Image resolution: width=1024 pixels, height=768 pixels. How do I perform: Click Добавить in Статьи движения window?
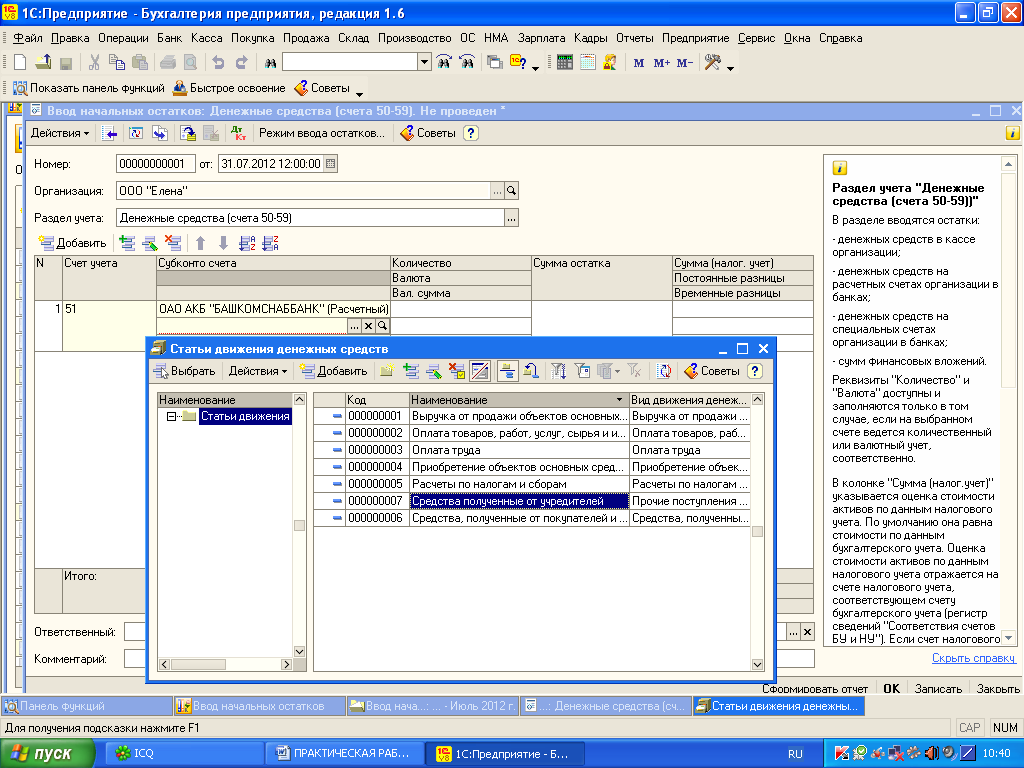(x=333, y=371)
